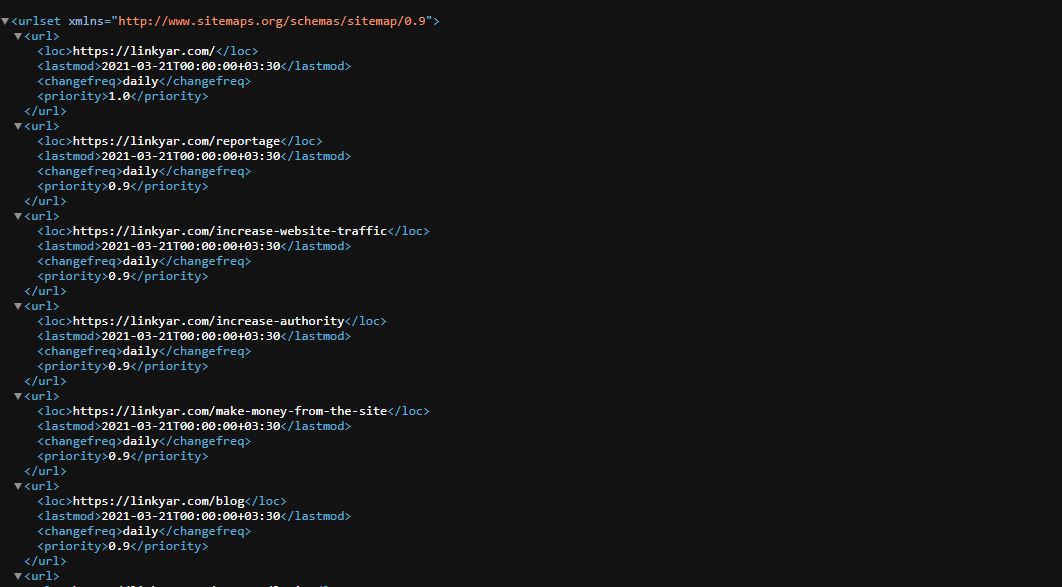Image resolution: width=1062 pixels, height=587 pixels.
Task: Select the loc text https://linkyar.com/reportage
Action: pos(176,141)
